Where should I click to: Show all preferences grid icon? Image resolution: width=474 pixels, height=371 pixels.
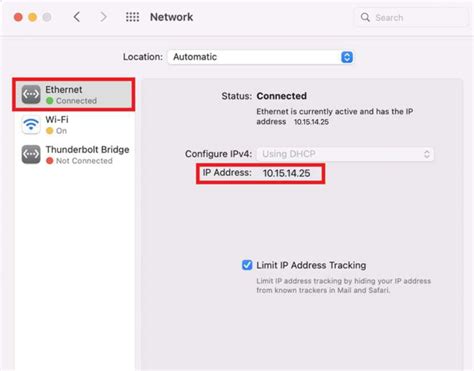pyautogui.click(x=132, y=17)
